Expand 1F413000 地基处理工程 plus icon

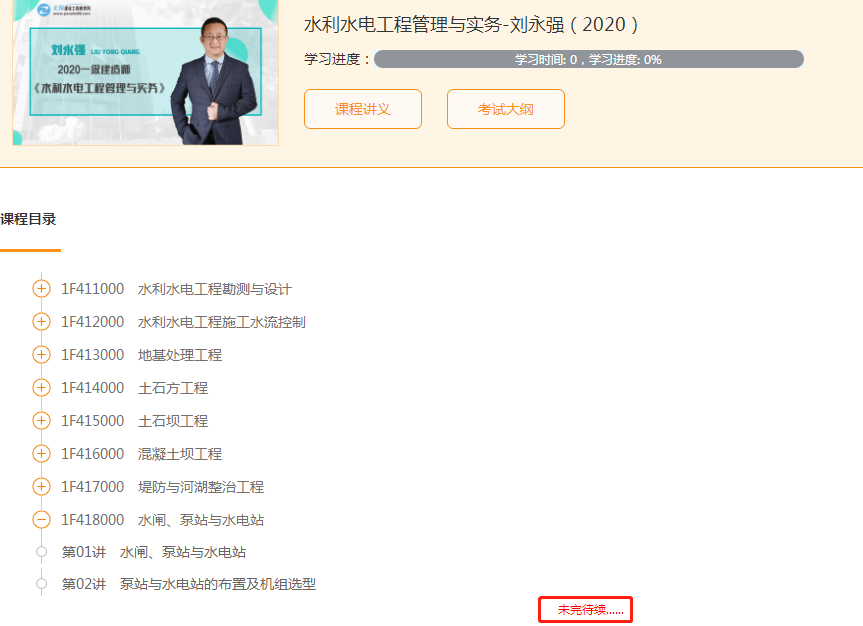coord(41,355)
